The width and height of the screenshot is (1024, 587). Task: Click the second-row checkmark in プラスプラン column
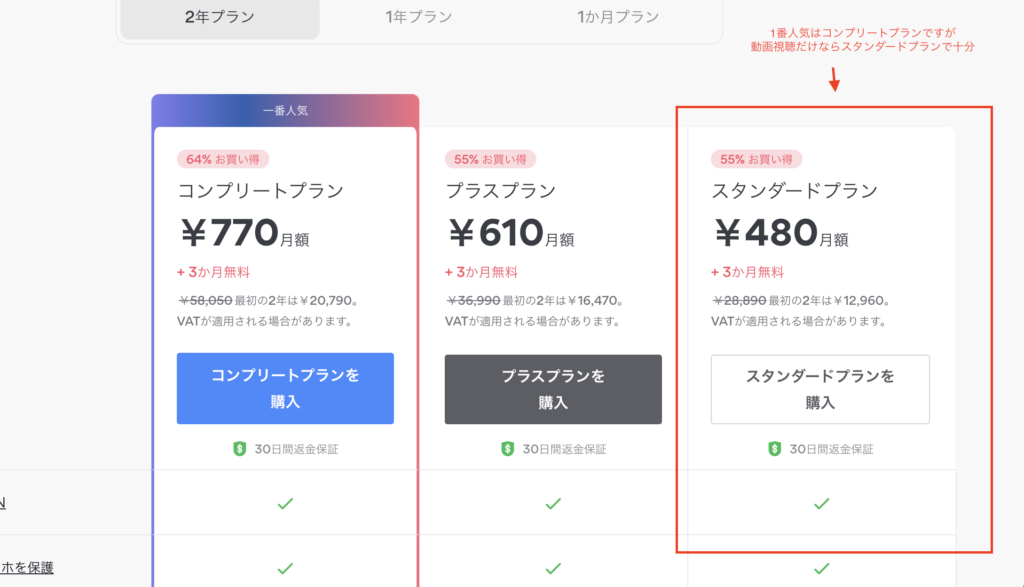553,569
